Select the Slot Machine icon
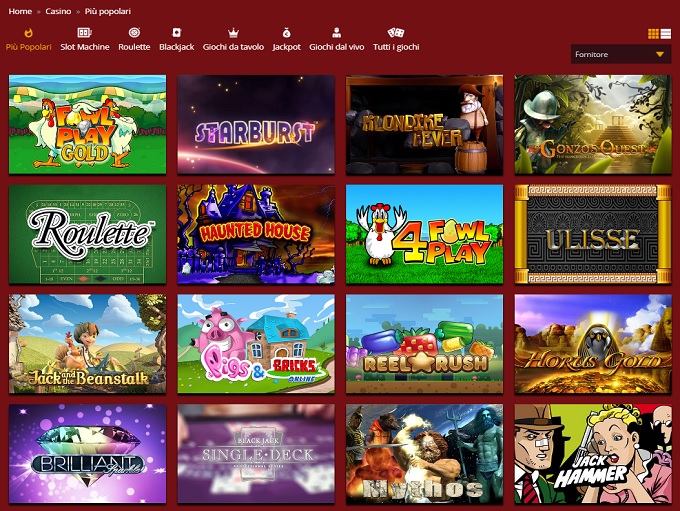The height and width of the screenshot is (511, 680). [84, 33]
